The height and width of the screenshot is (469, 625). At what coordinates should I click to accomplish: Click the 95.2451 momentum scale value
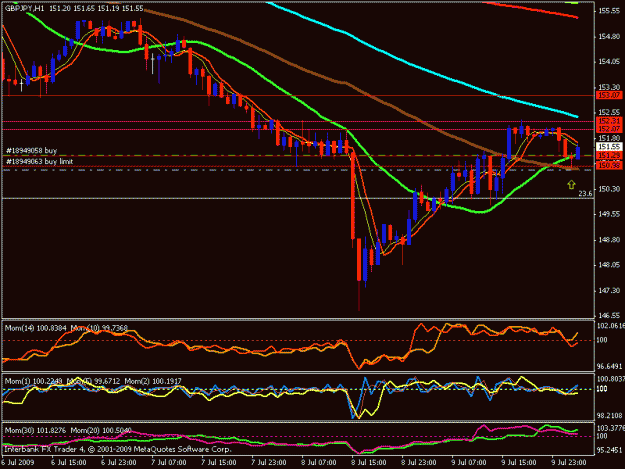(610, 449)
